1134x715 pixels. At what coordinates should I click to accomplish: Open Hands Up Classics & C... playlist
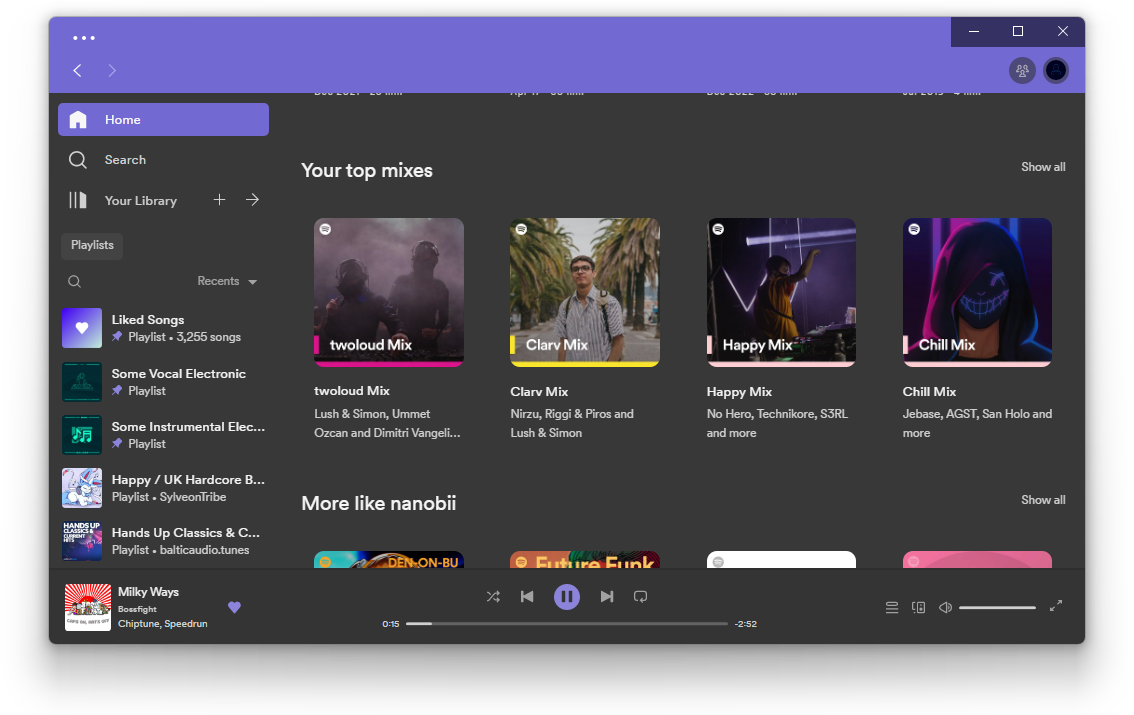(163, 541)
